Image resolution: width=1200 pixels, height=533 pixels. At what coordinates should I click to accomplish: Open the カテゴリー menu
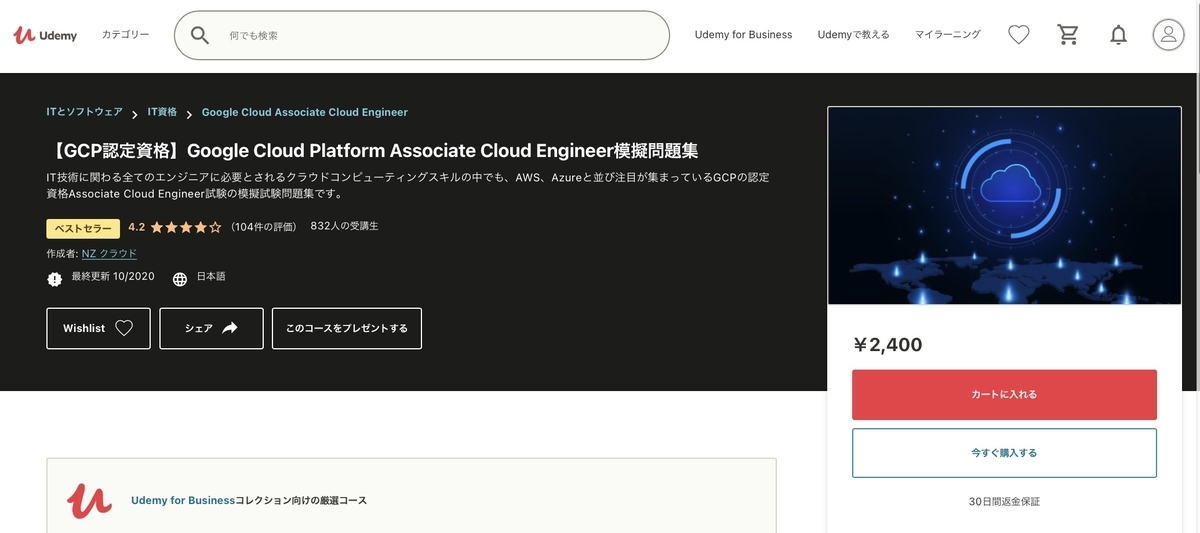[x=125, y=35]
